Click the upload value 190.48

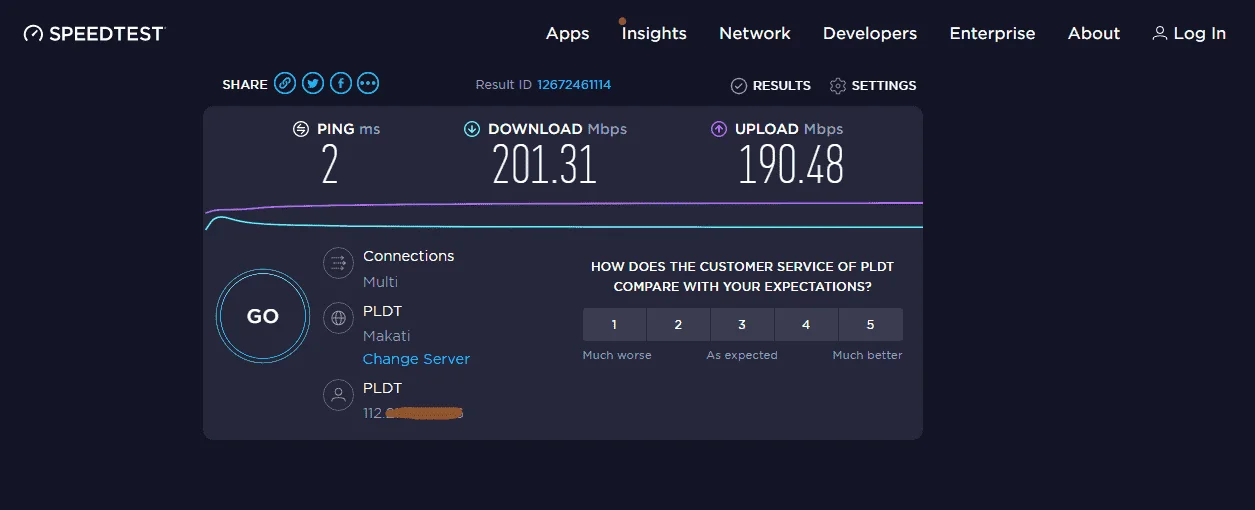[791, 165]
